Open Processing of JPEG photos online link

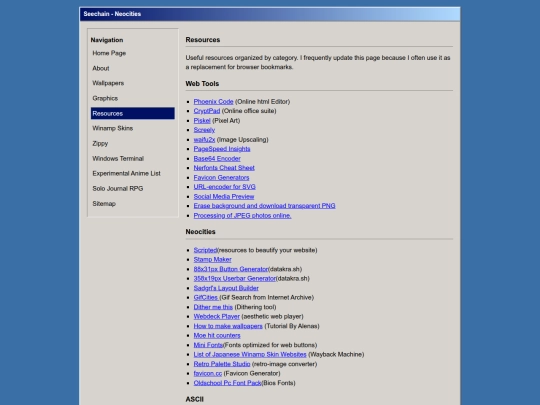point(242,215)
